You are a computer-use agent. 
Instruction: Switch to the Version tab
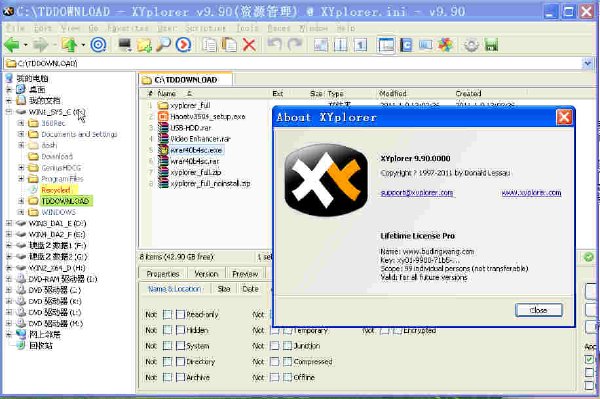tap(206, 274)
